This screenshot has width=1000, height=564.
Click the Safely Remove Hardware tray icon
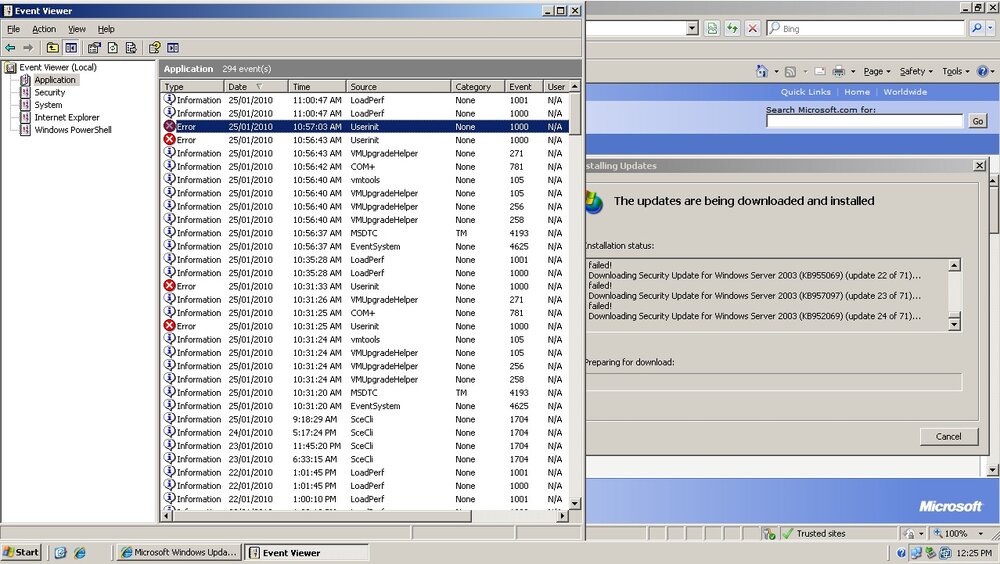[931, 553]
